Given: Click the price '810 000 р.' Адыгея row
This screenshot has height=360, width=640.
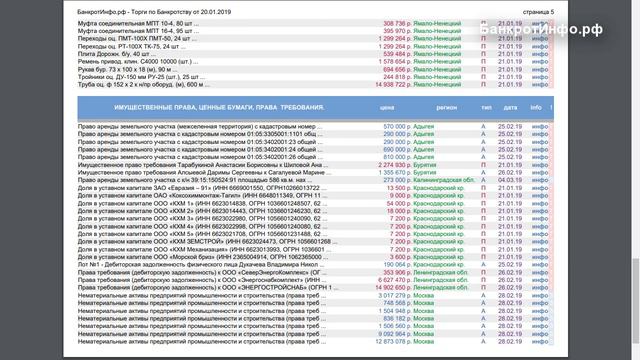Looking at the screenshot, I should click(x=398, y=157).
